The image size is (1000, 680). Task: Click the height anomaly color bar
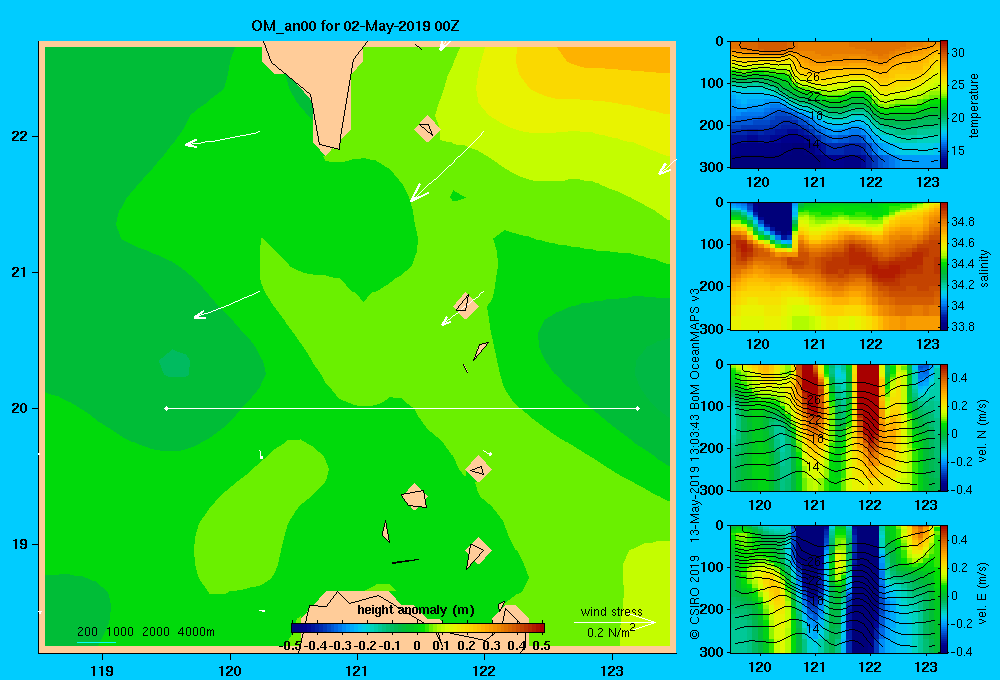pyautogui.click(x=418, y=628)
